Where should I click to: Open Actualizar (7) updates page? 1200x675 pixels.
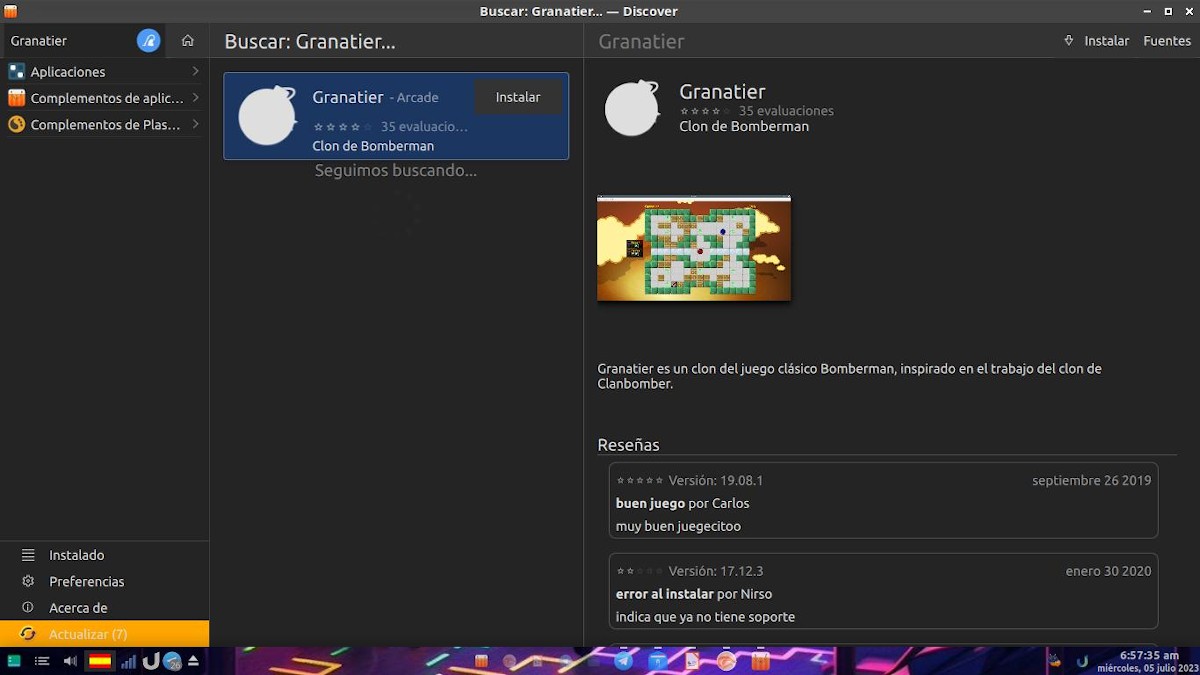tap(104, 634)
